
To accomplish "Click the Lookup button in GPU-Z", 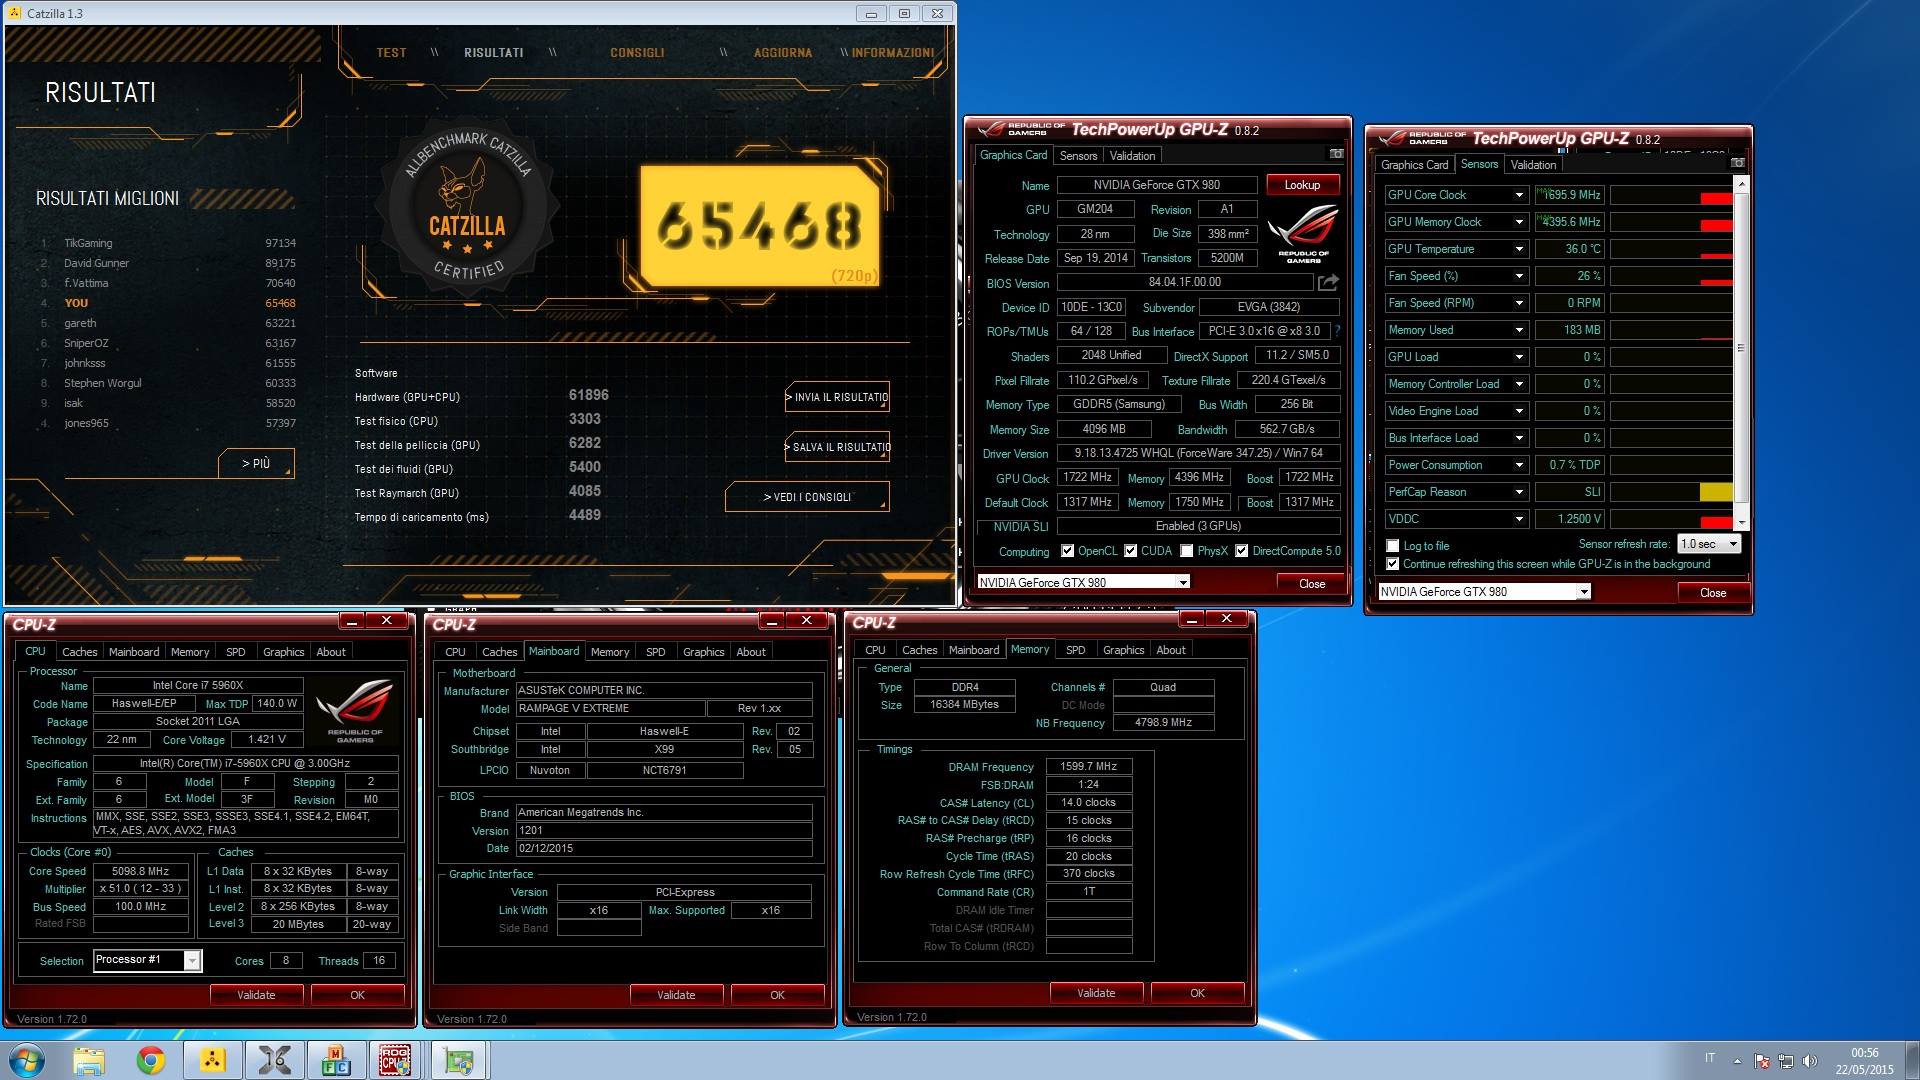I will click(x=1302, y=185).
